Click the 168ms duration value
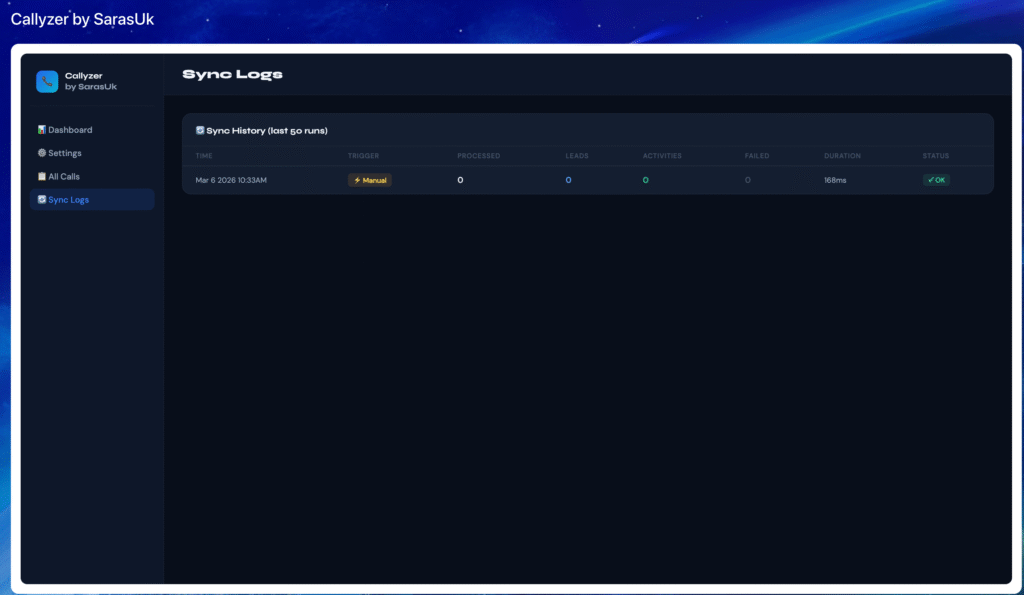The height and width of the screenshot is (595, 1024). [x=835, y=180]
